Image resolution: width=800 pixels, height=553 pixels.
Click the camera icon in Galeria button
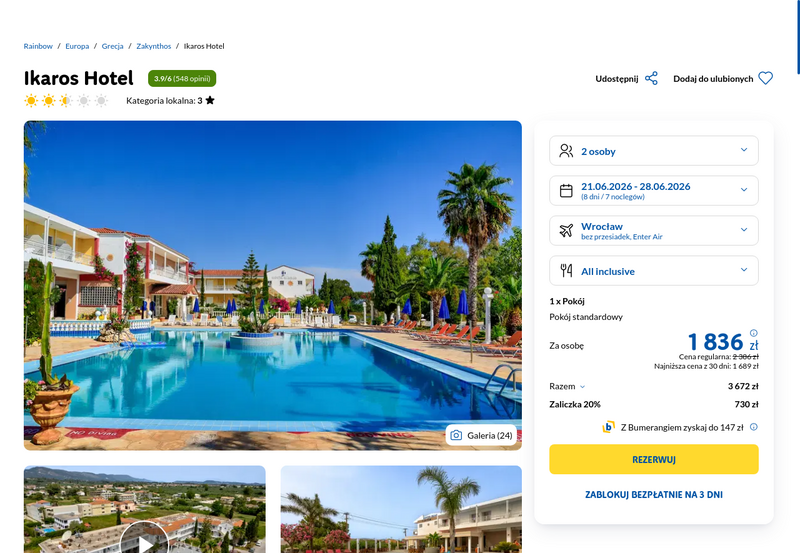(456, 435)
